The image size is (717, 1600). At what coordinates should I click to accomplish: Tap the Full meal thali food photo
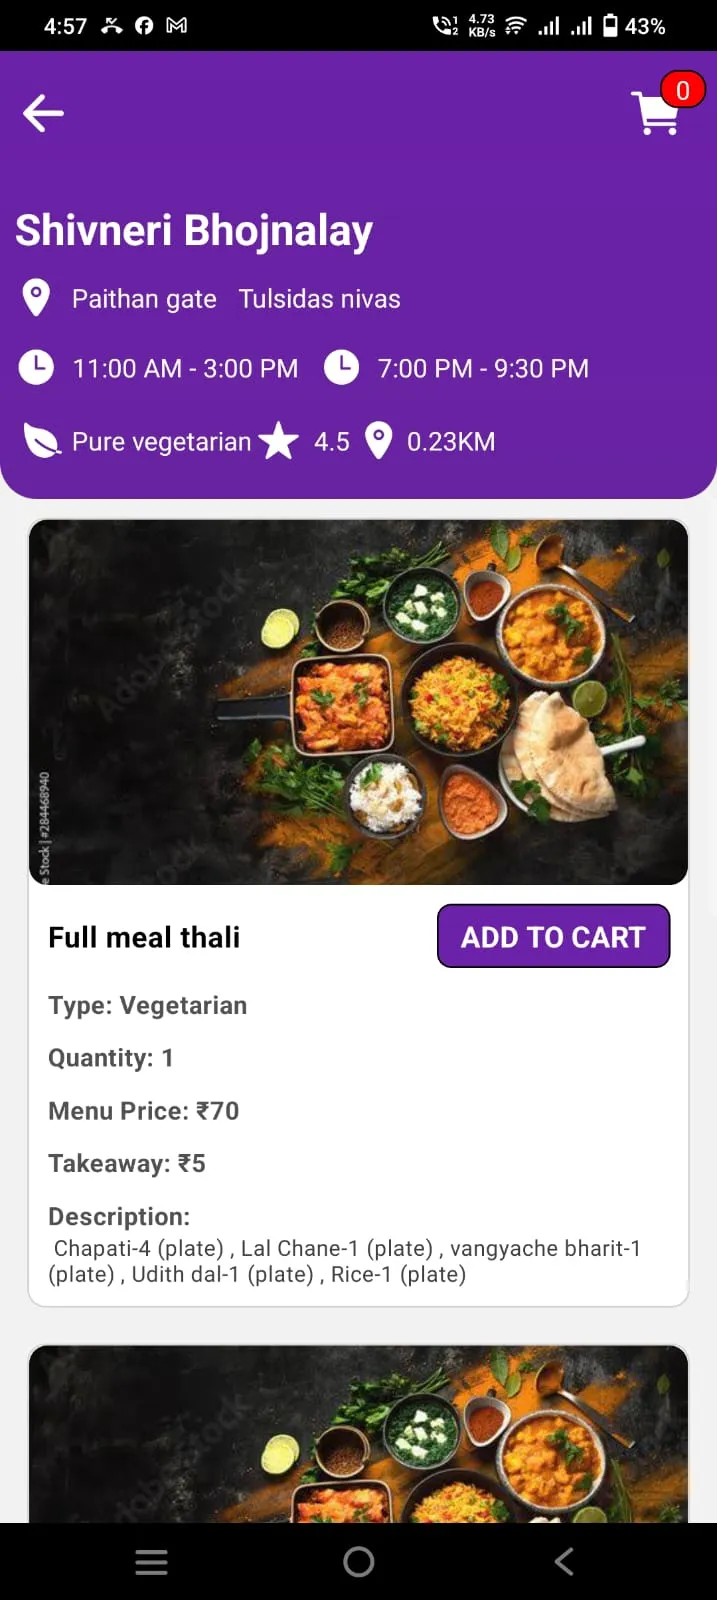(x=358, y=700)
